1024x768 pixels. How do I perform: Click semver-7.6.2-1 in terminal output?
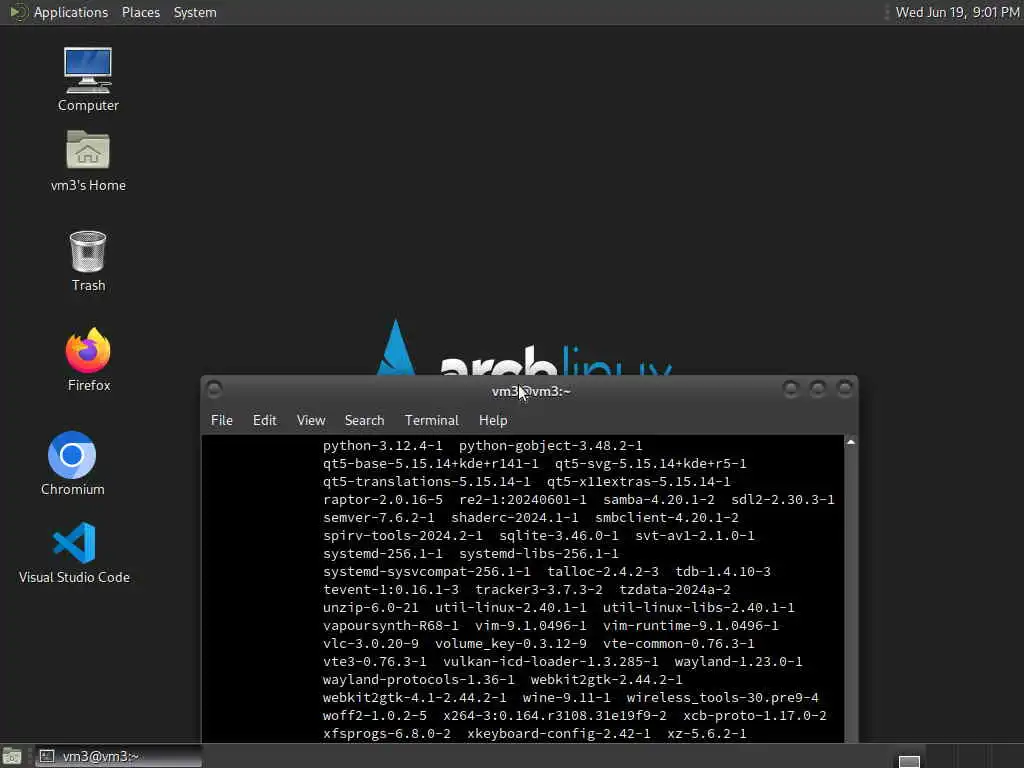coord(379,517)
